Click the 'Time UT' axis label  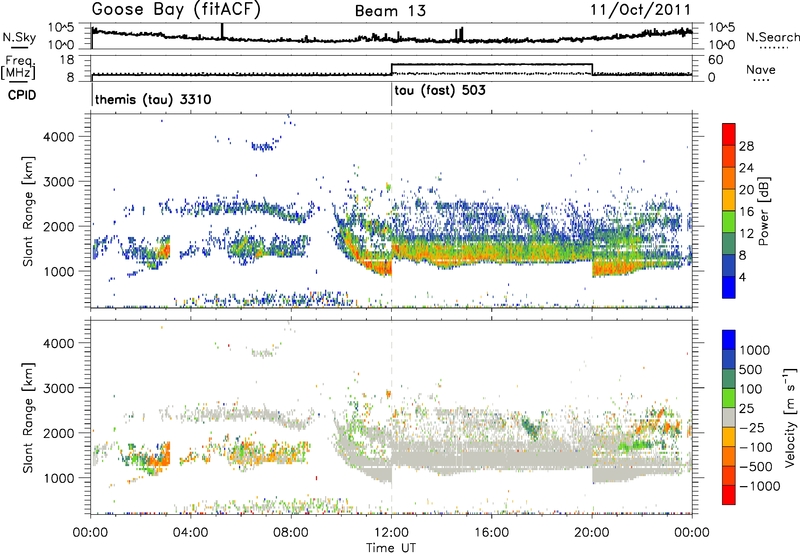point(391,548)
